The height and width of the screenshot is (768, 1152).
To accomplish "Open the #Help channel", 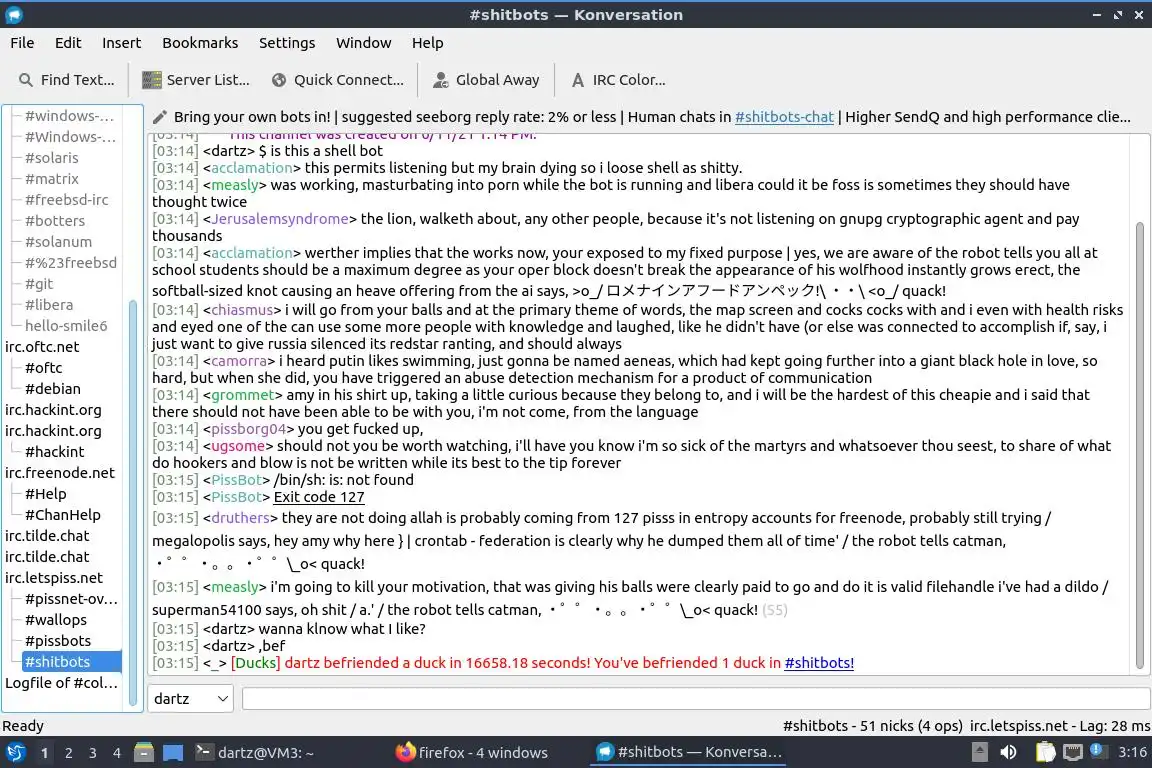I will (x=46, y=494).
